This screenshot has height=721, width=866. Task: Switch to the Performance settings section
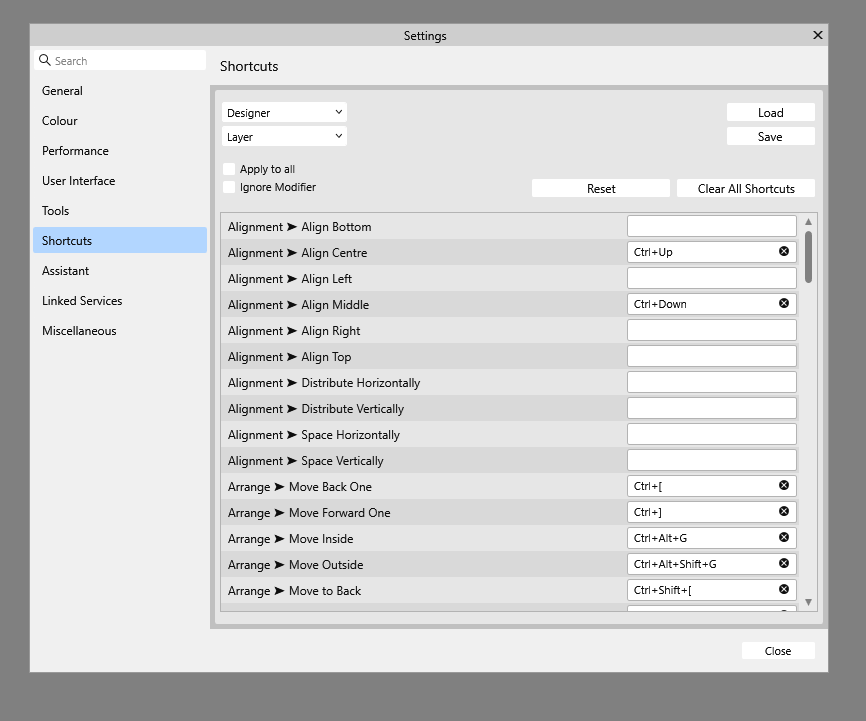coord(75,151)
